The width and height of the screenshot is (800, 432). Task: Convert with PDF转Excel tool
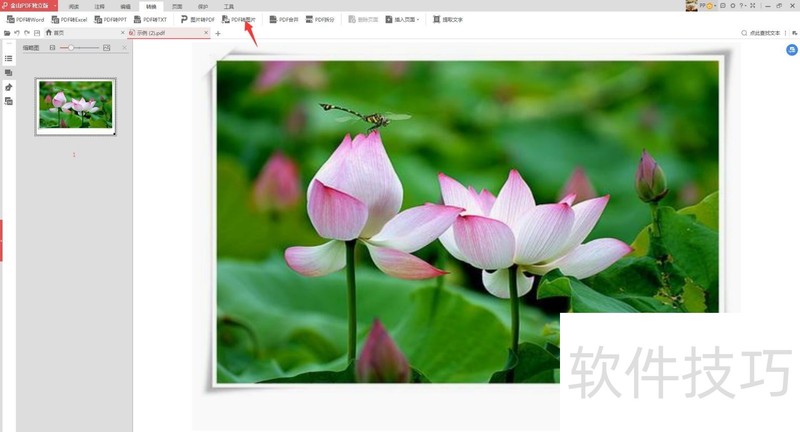pos(69,19)
